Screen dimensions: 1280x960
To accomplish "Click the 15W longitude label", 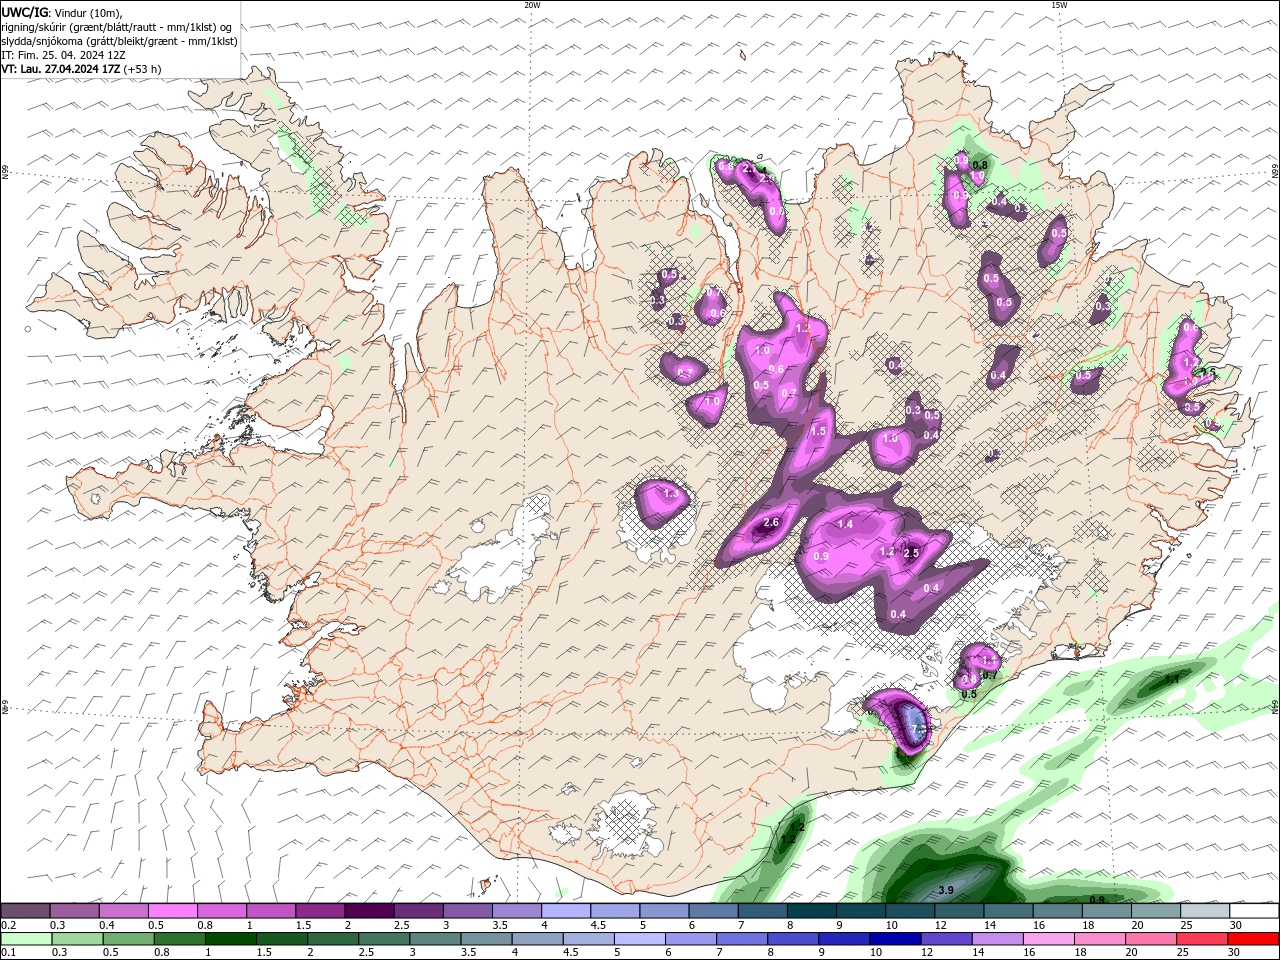I will [x=1059, y=5].
